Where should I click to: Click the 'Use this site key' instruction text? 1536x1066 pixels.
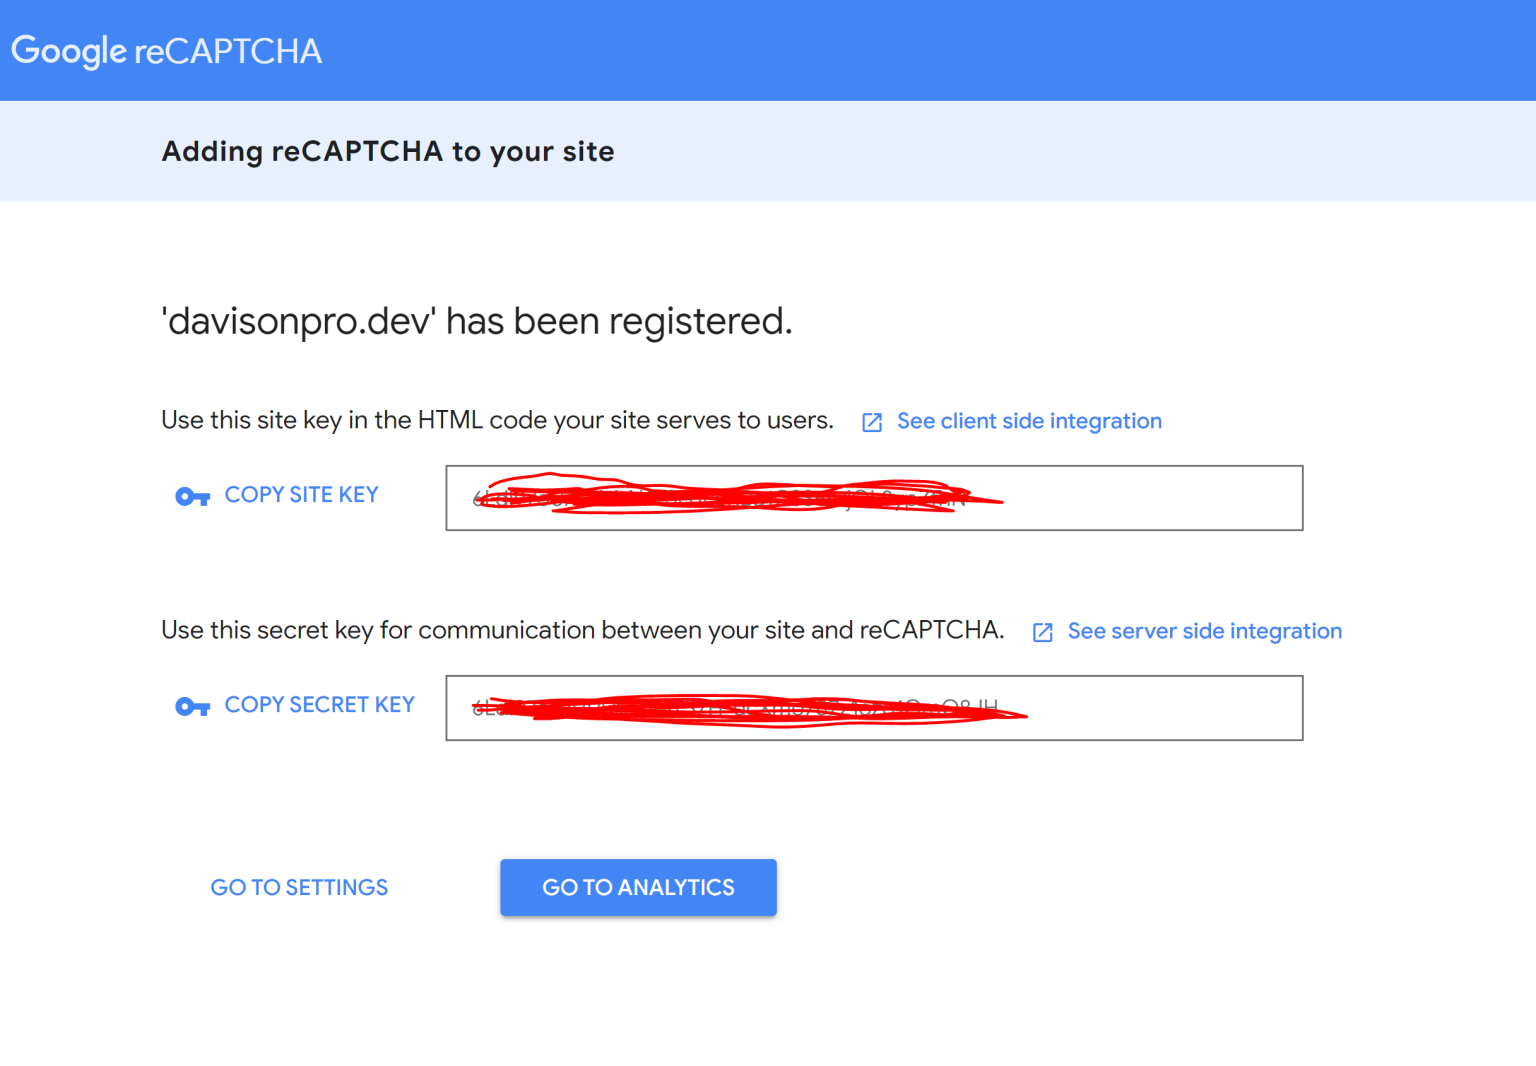click(497, 420)
